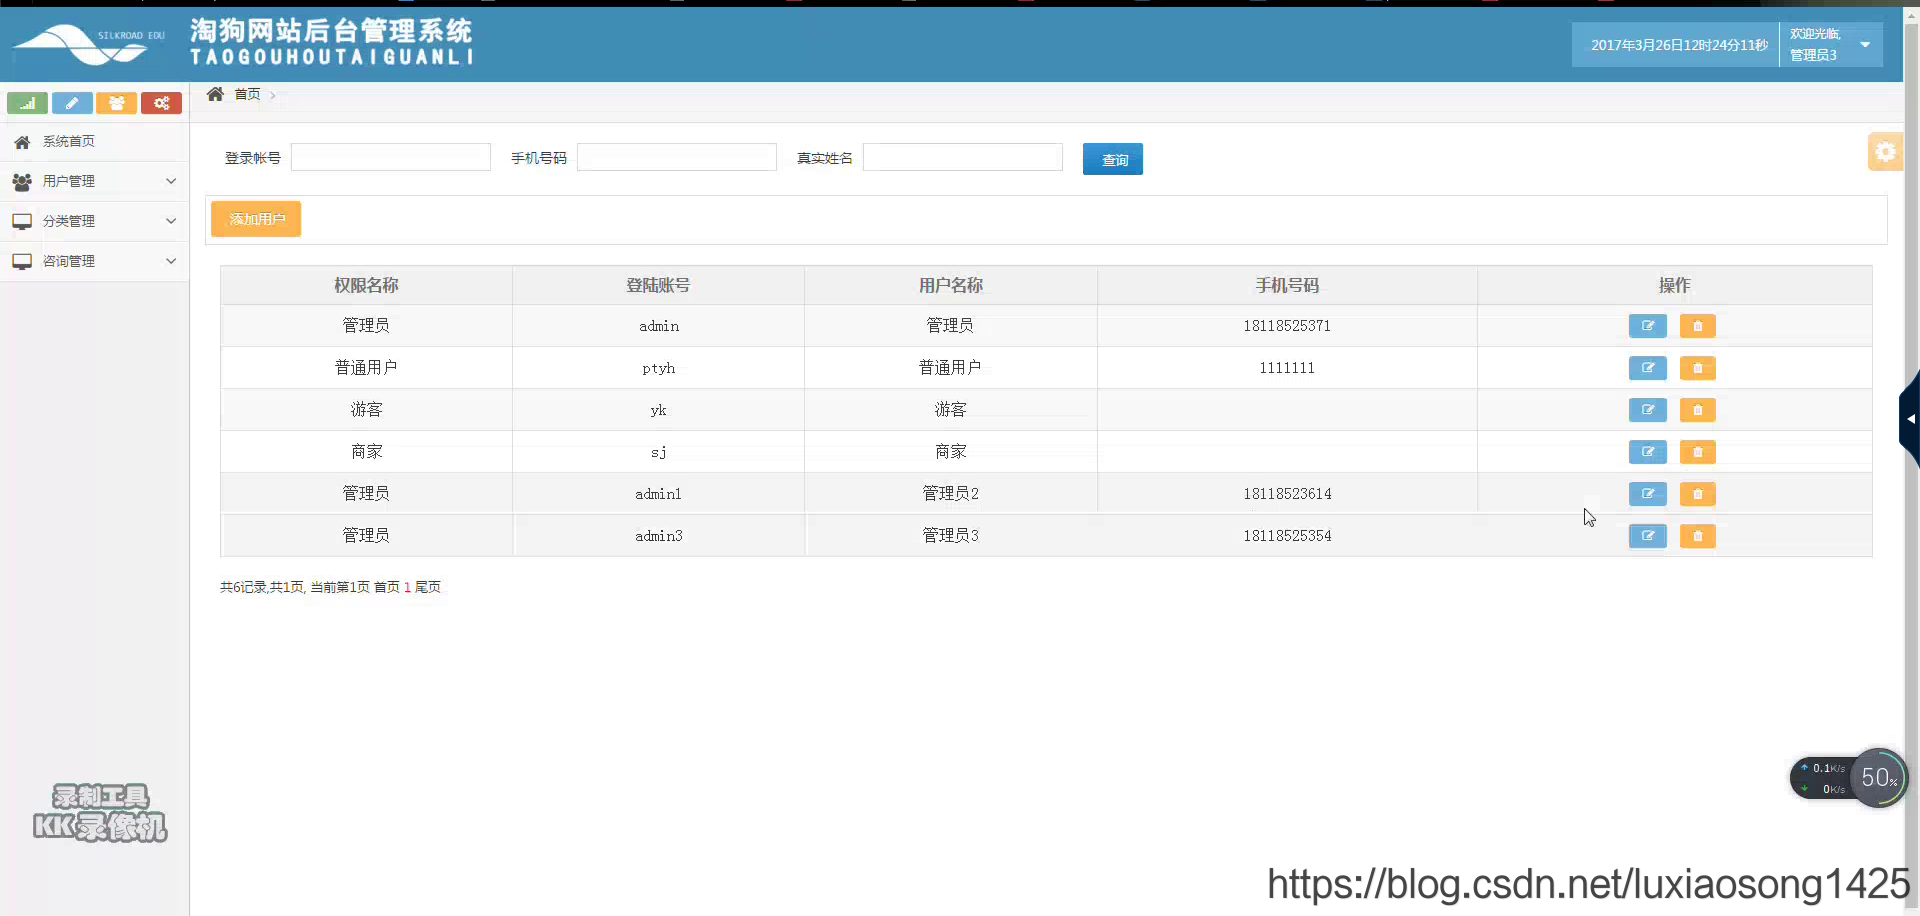Click the 添加用户 button

pos(256,219)
